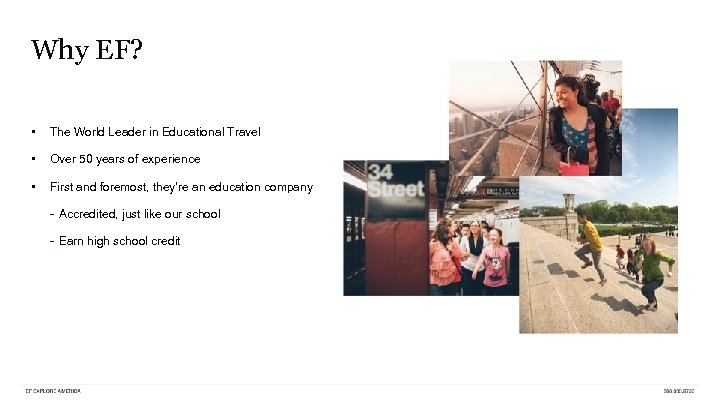Screen dimensions: 720x405
Task: Click the boy in the yellow shirt
Action: click(591, 245)
